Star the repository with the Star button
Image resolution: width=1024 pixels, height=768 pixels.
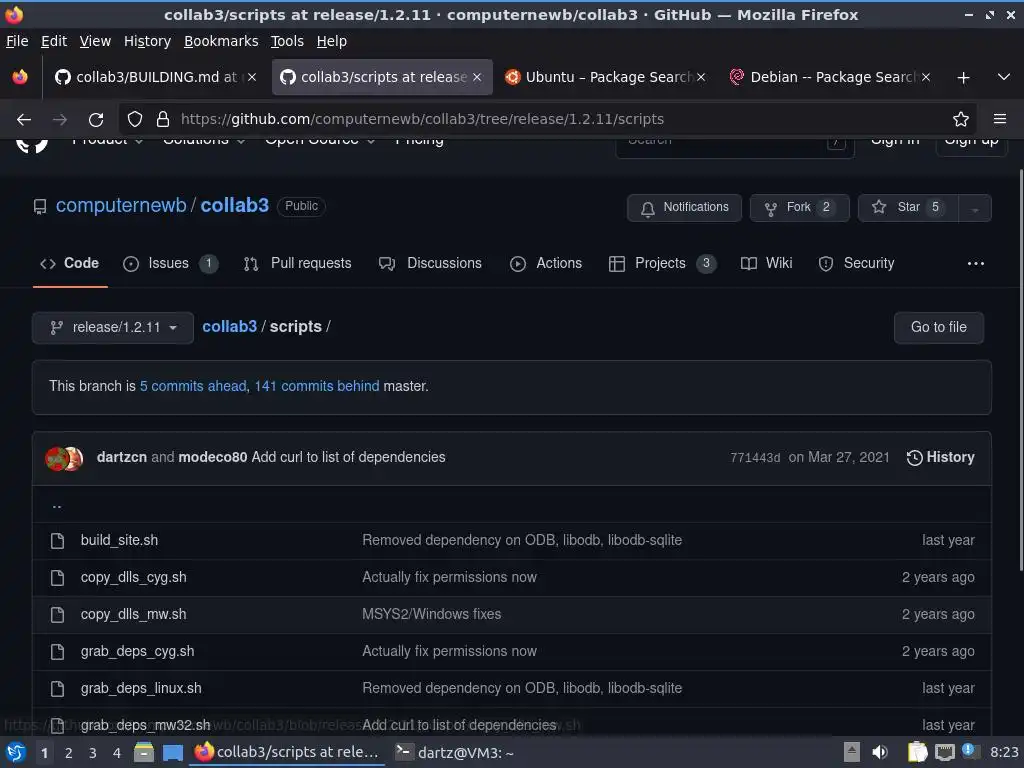[x=908, y=208]
